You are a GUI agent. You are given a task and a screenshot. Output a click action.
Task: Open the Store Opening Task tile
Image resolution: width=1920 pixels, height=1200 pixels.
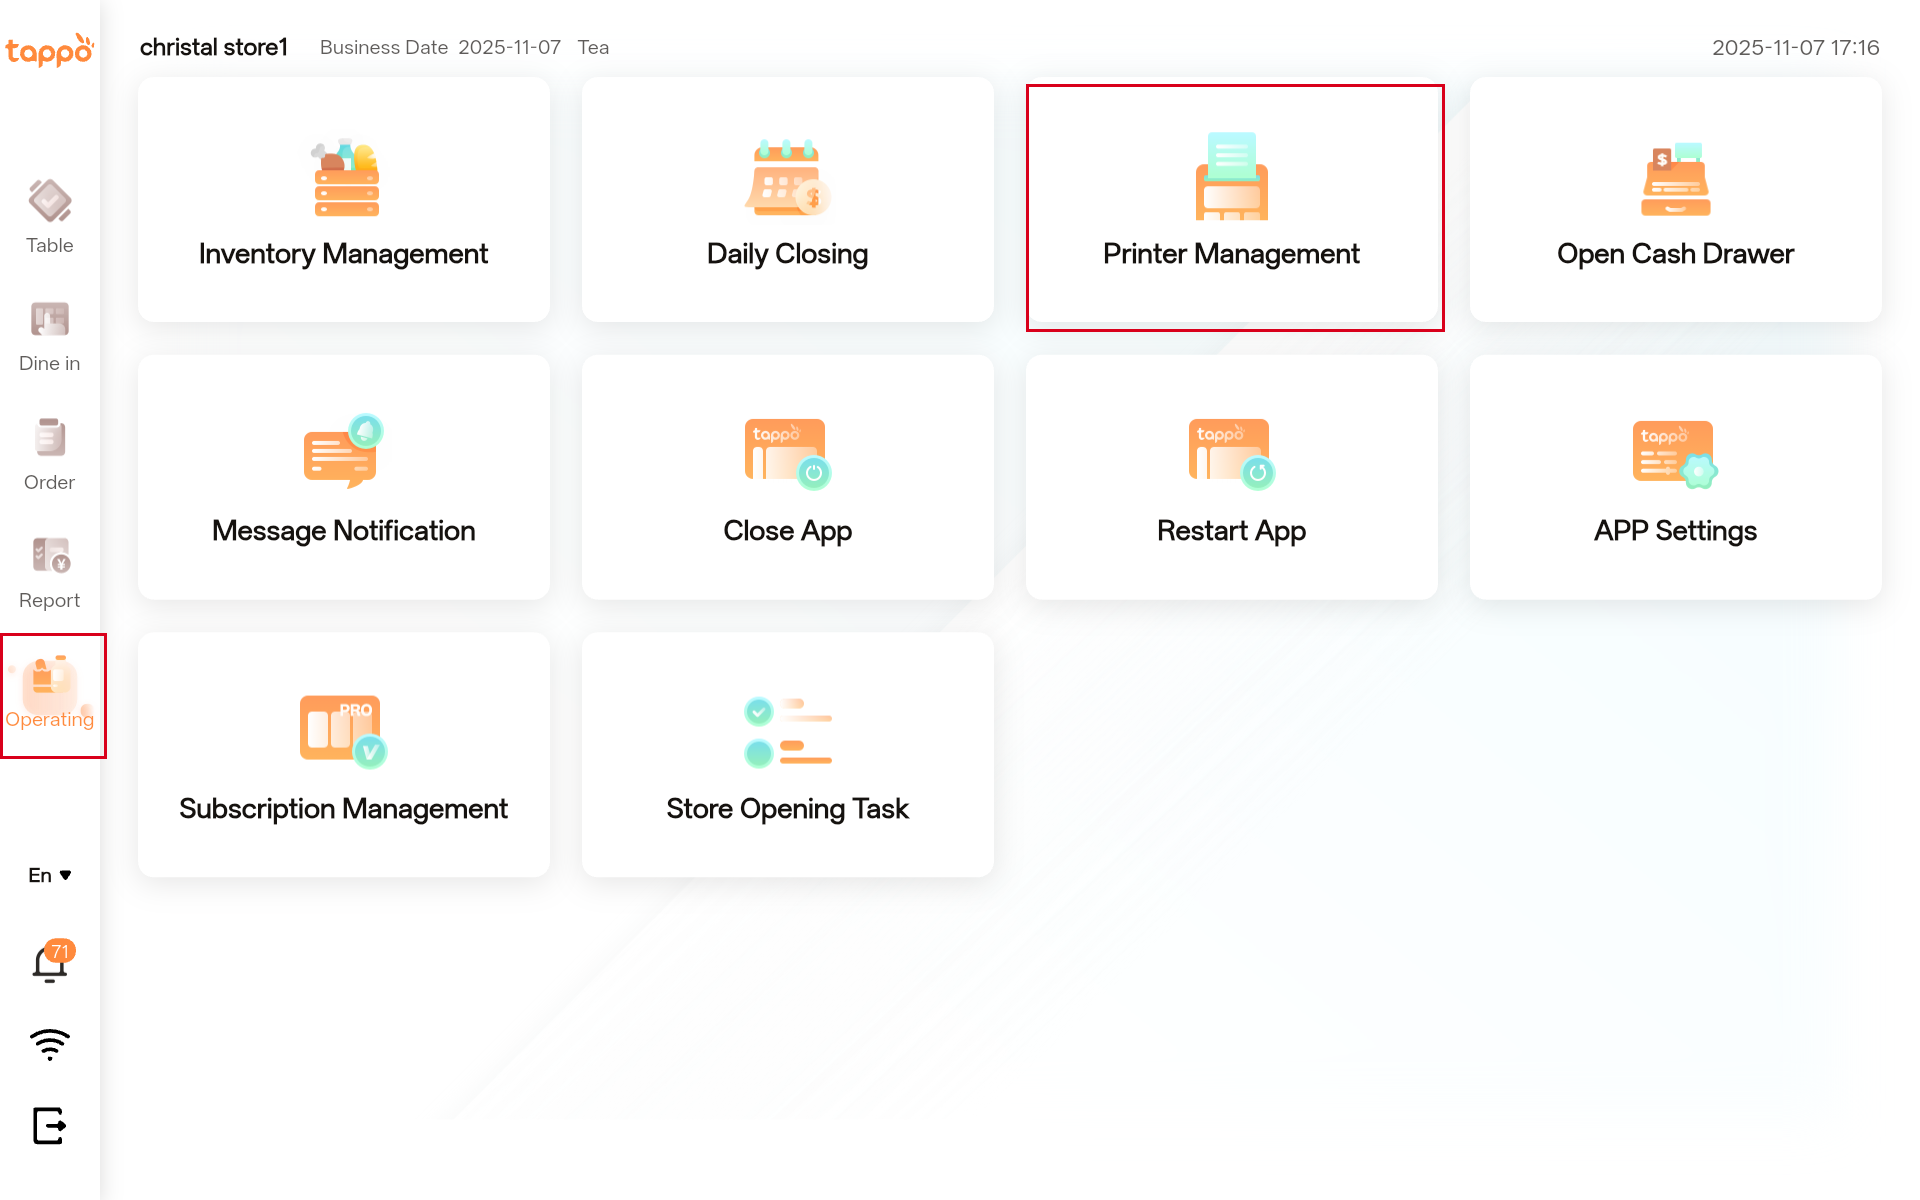click(787, 755)
